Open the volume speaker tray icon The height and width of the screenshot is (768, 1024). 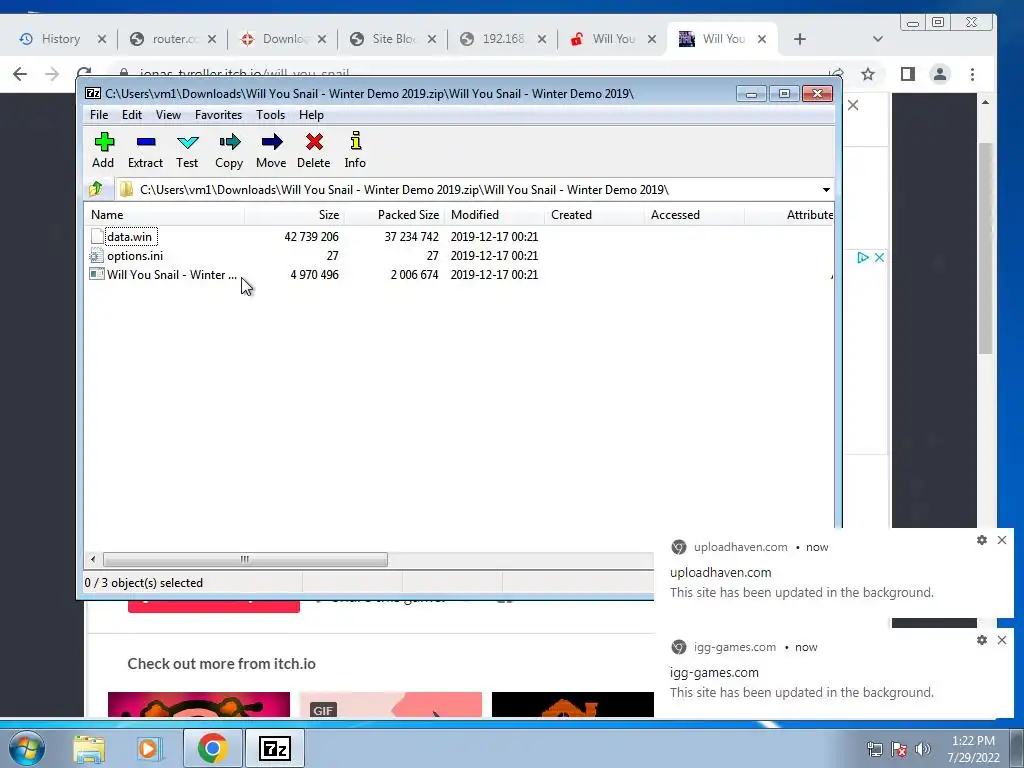[x=922, y=749]
